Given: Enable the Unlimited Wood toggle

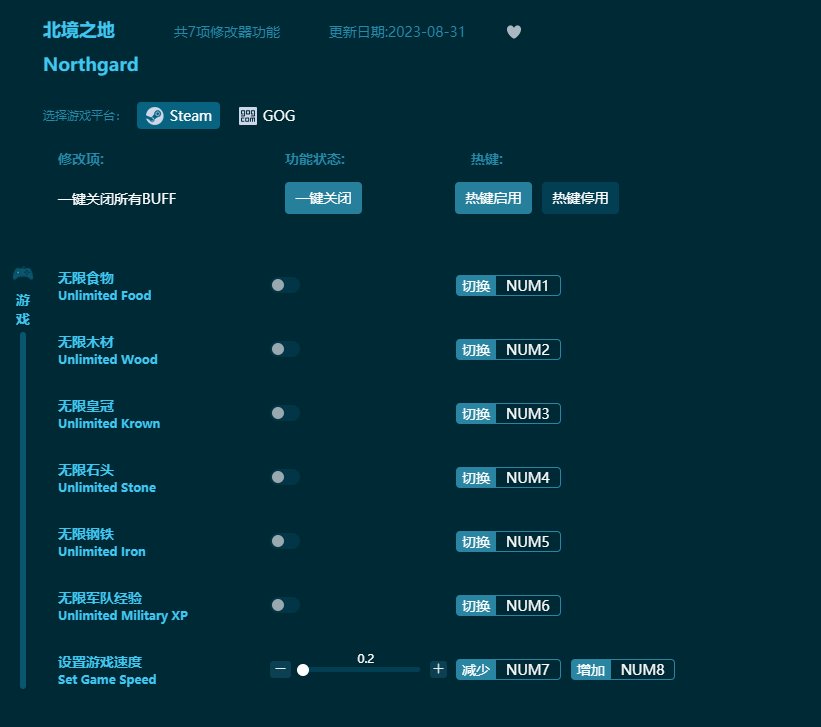Looking at the screenshot, I should click(x=284, y=349).
